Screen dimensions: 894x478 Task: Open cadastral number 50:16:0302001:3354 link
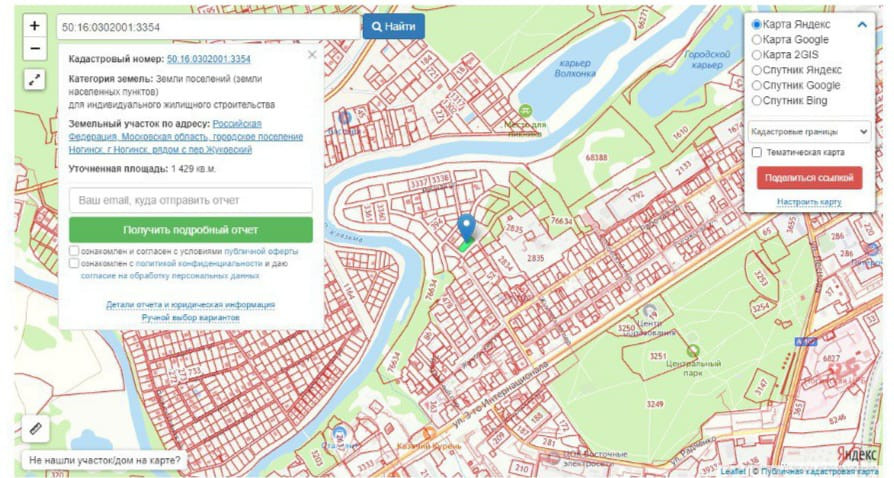pyautogui.click(x=209, y=59)
